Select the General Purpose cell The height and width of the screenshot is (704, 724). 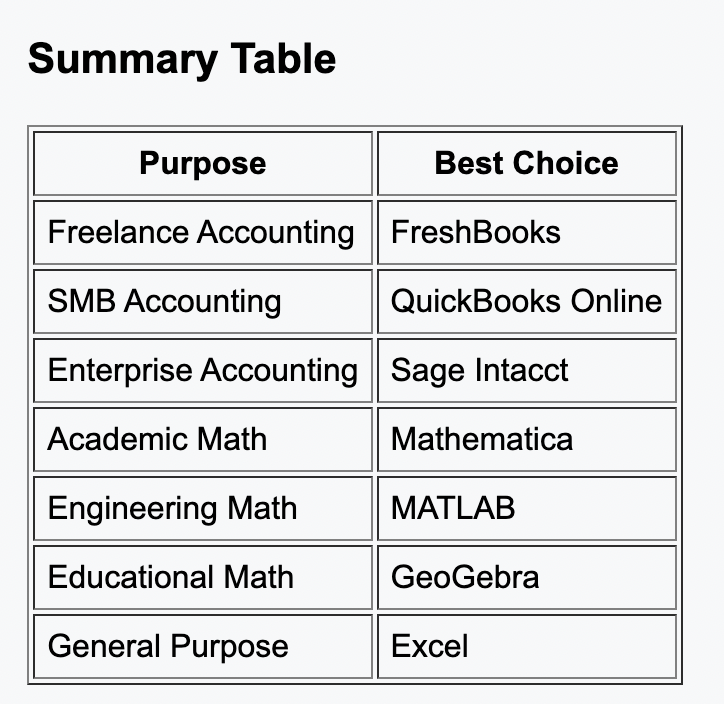(x=203, y=646)
